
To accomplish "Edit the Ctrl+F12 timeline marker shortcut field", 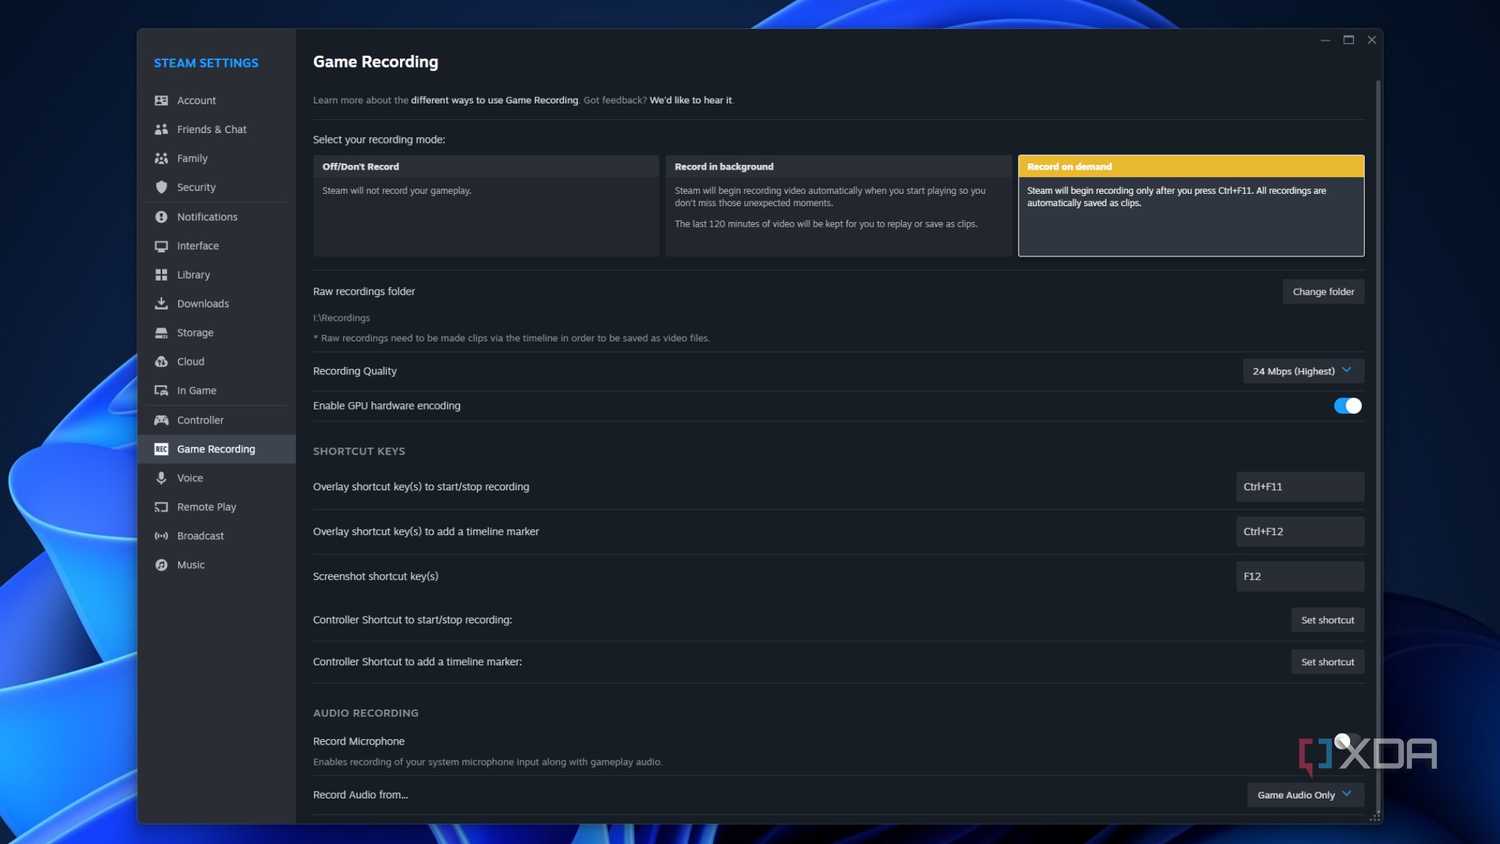I will 1300,532.
